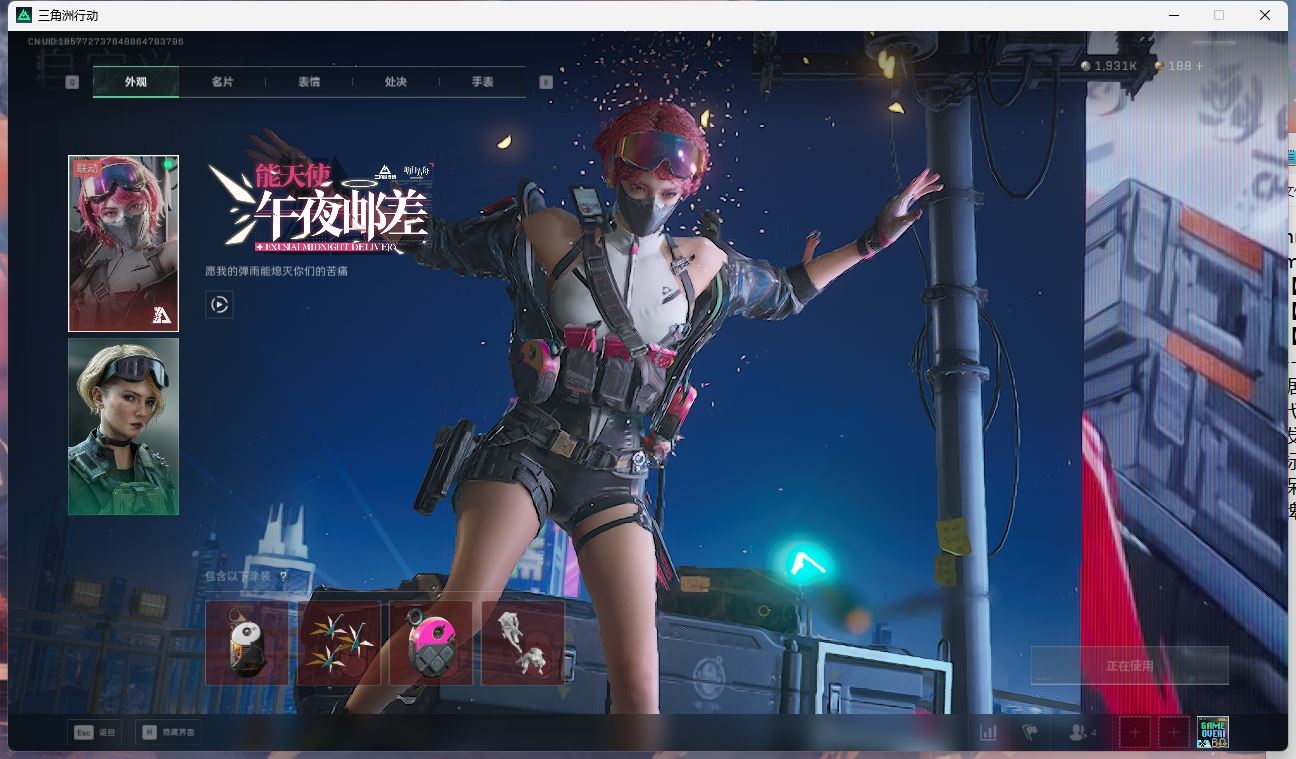Click the 正在使用 button
This screenshot has width=1296, height=759.
(x=1129, y=665)
